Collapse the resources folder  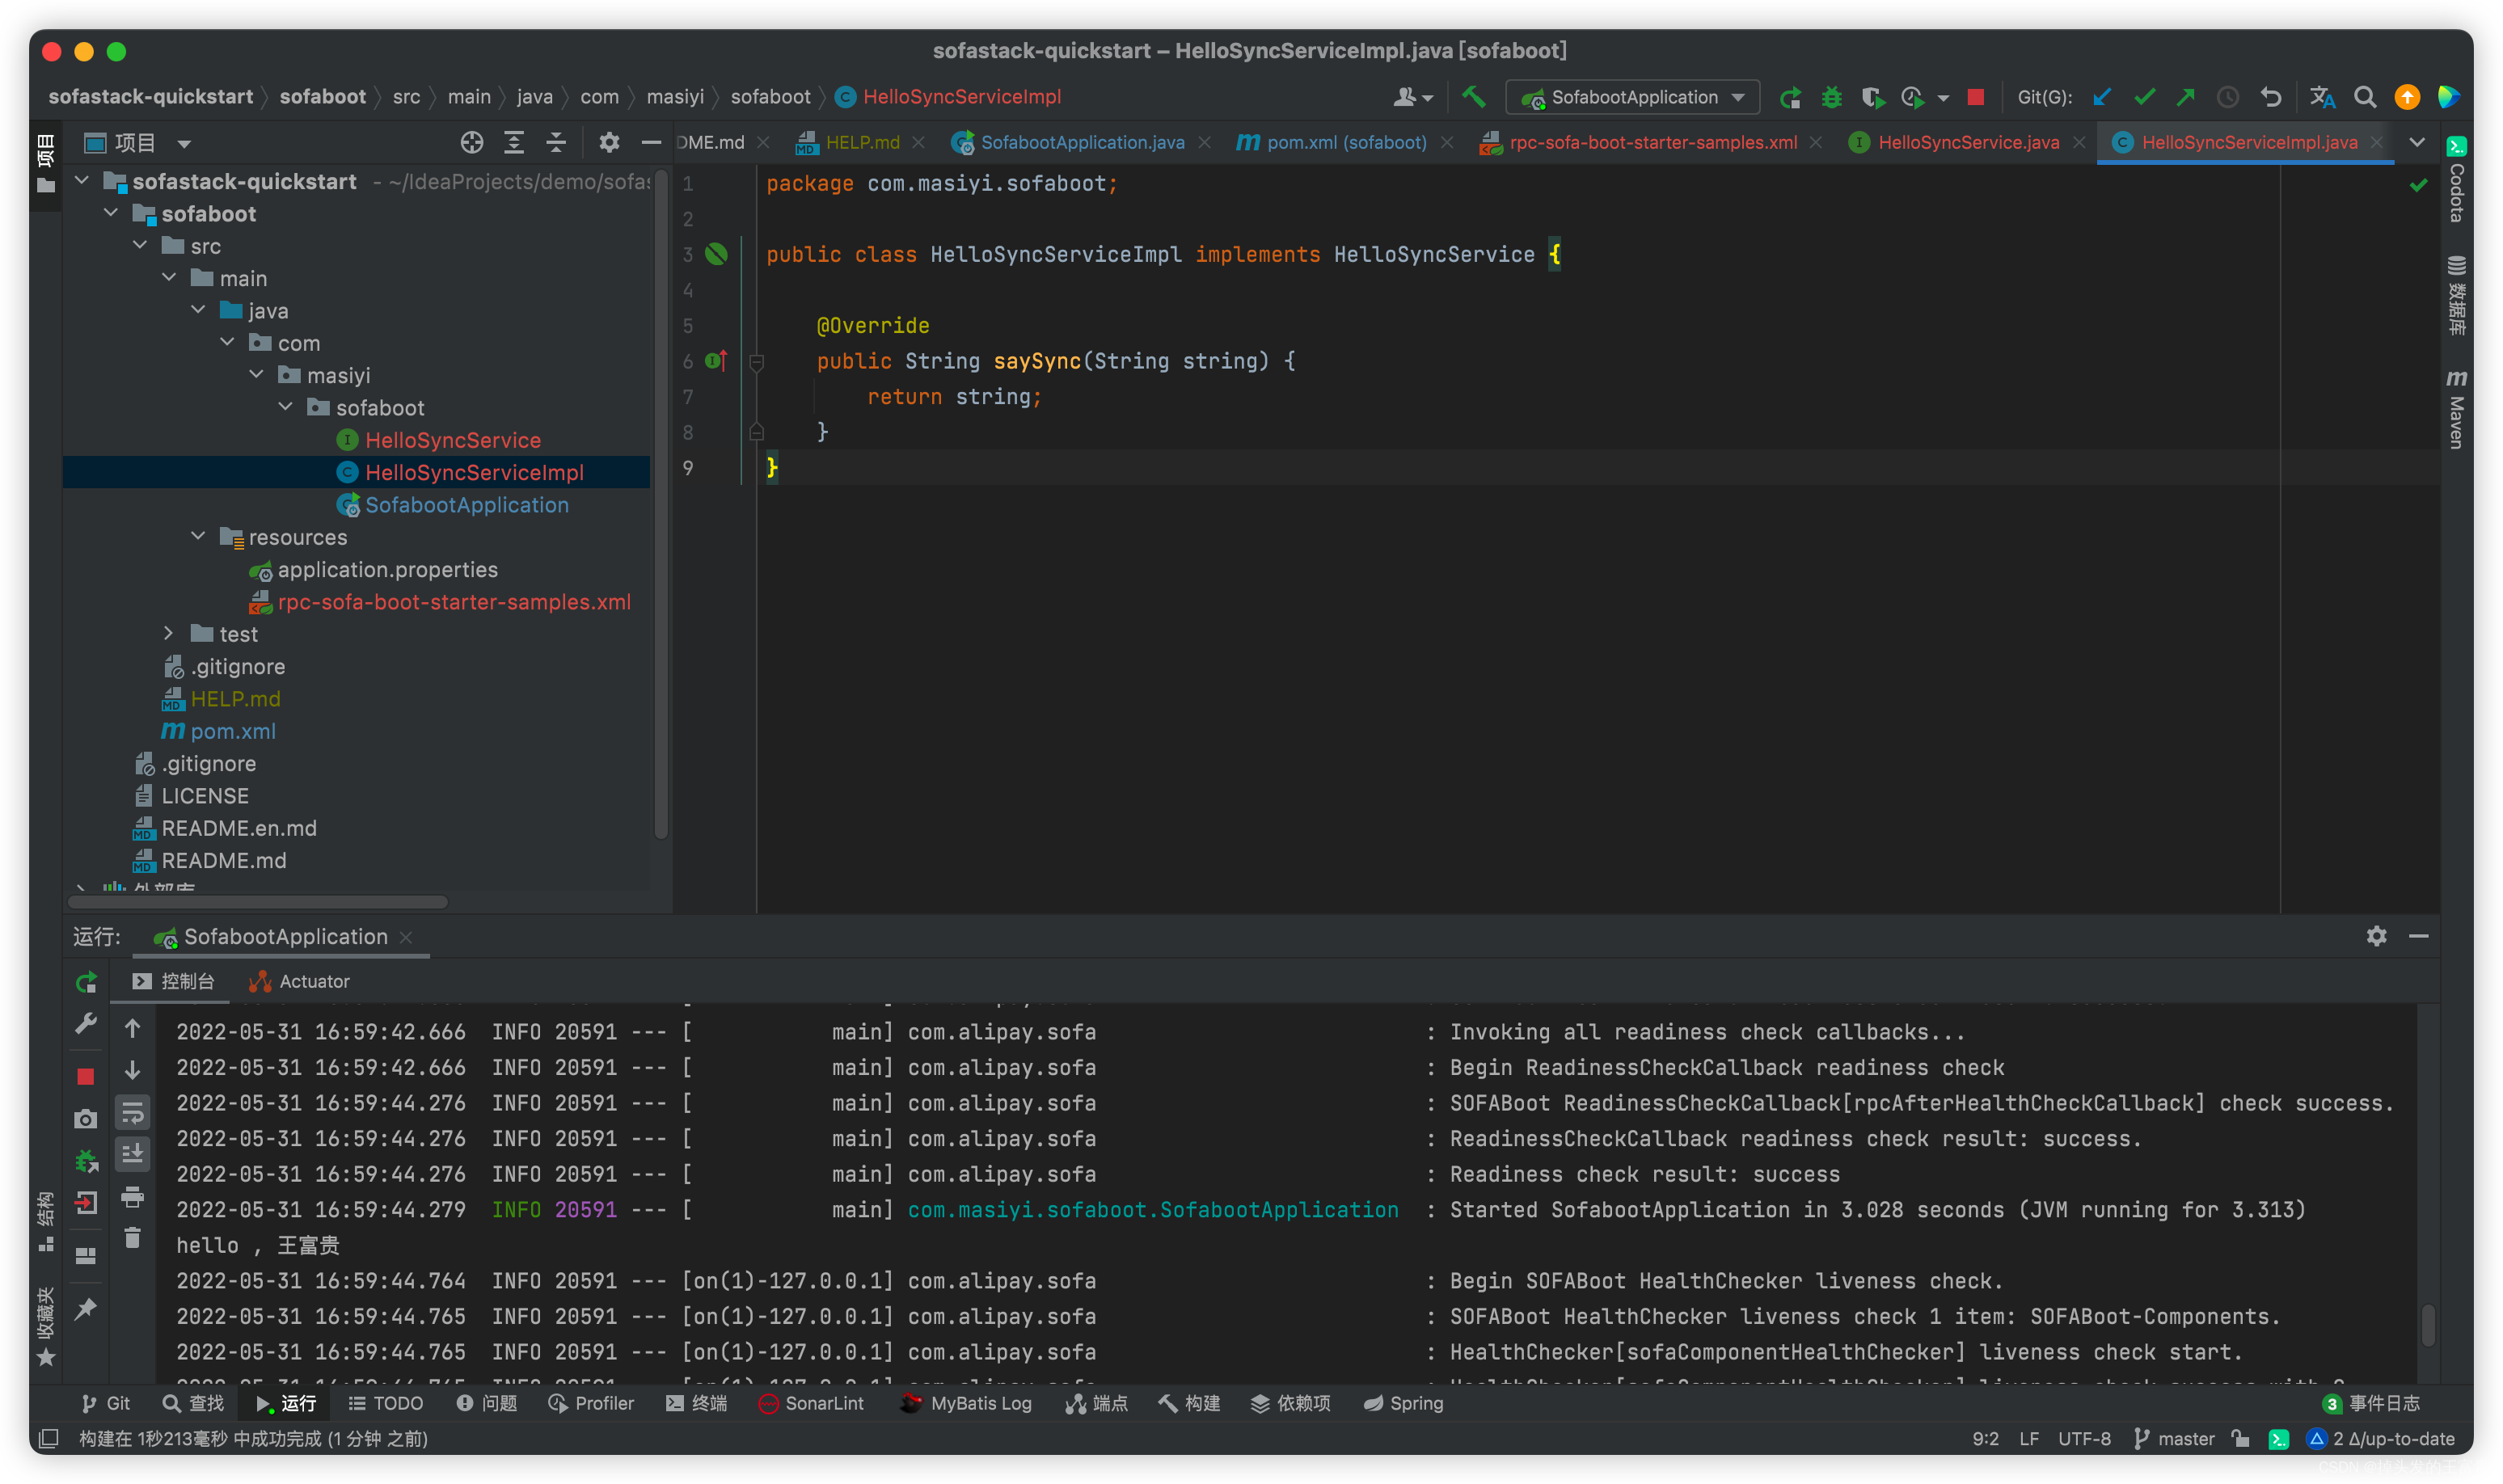[199, 537]
